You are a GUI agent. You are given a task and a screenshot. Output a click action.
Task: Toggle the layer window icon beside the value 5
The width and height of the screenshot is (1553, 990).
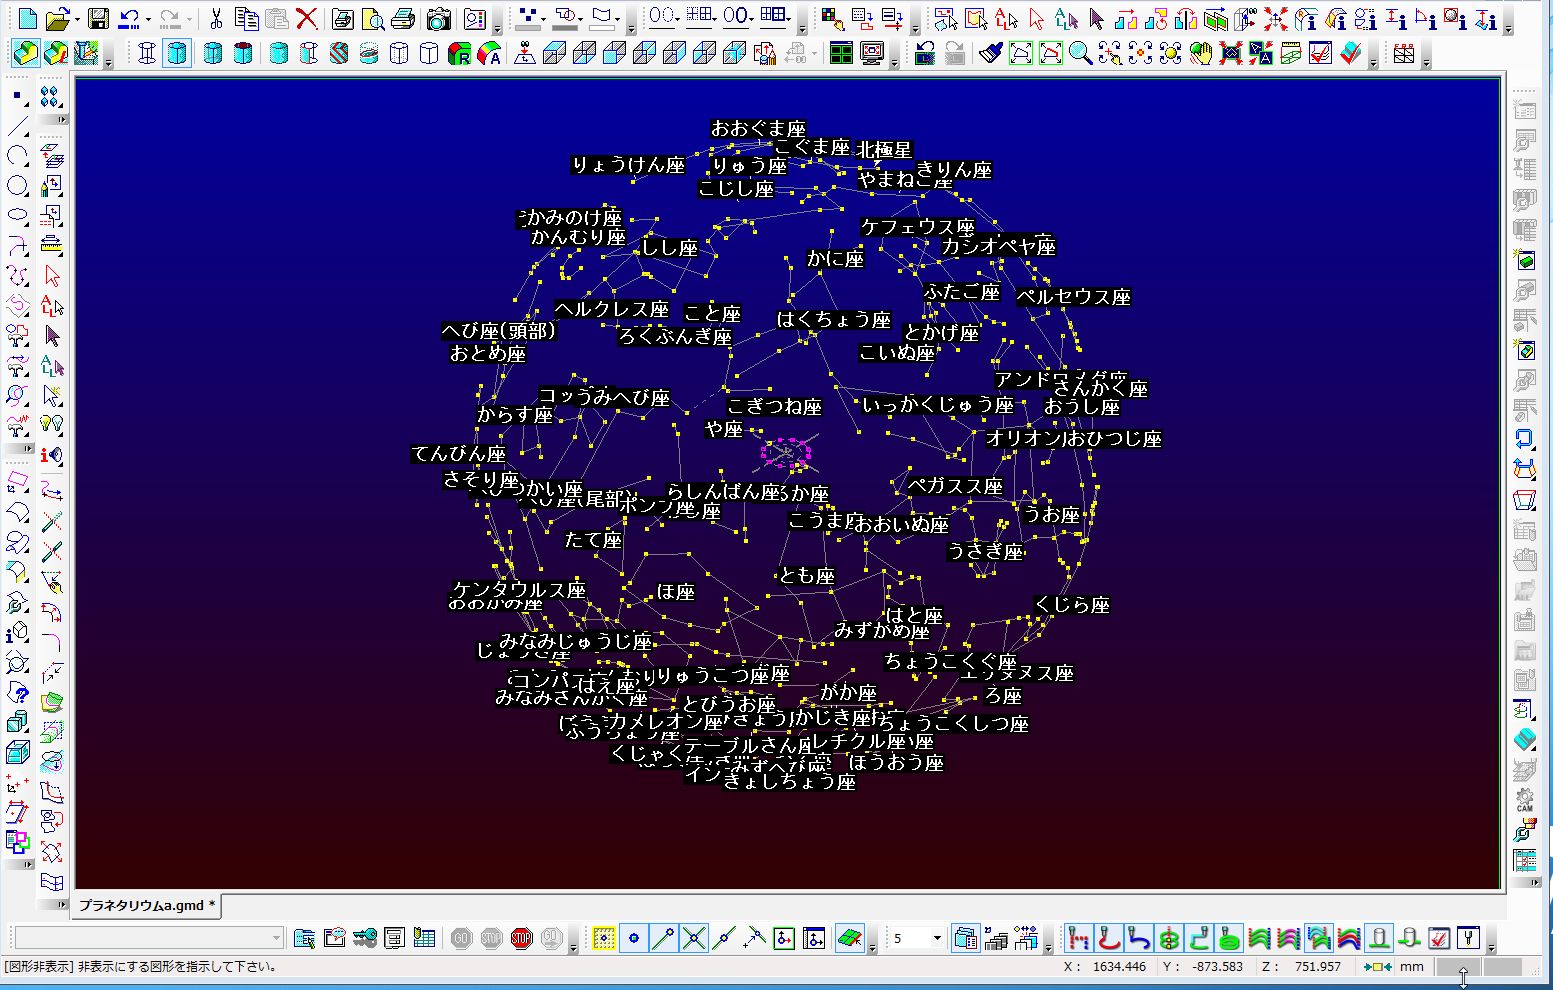pos(965,938)
